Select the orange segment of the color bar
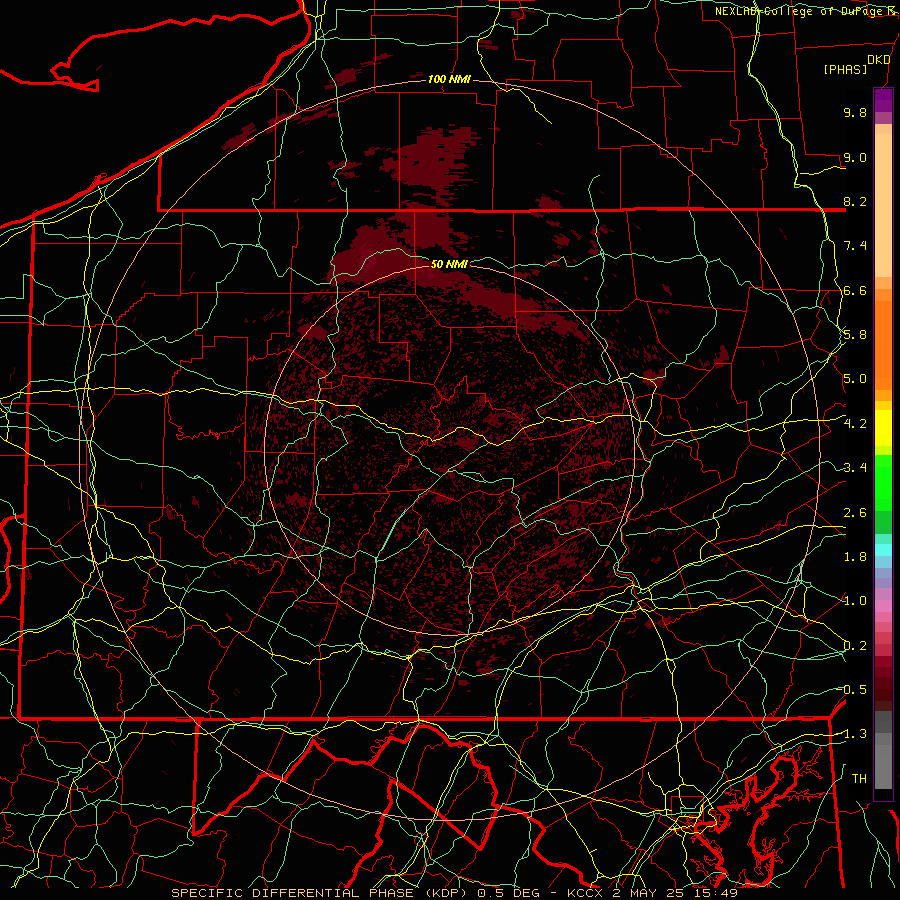This screenshot has height=900, width=900. 883,344
